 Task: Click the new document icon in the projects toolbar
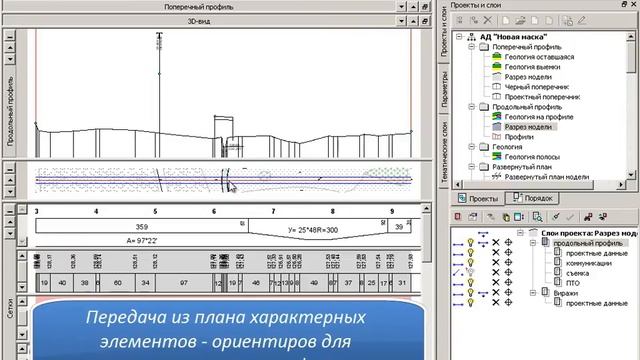pos(506,20)
